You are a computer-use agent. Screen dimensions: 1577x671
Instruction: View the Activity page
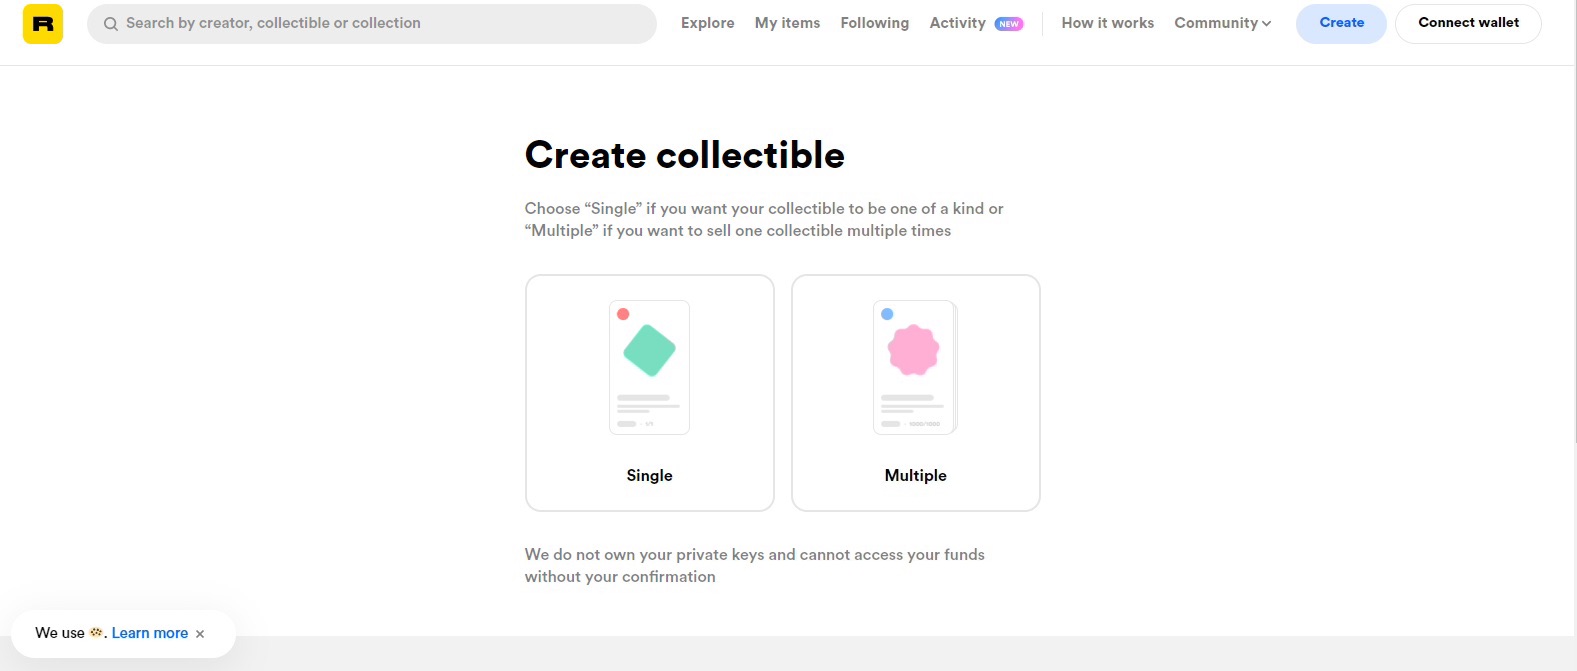coord(957,23)
